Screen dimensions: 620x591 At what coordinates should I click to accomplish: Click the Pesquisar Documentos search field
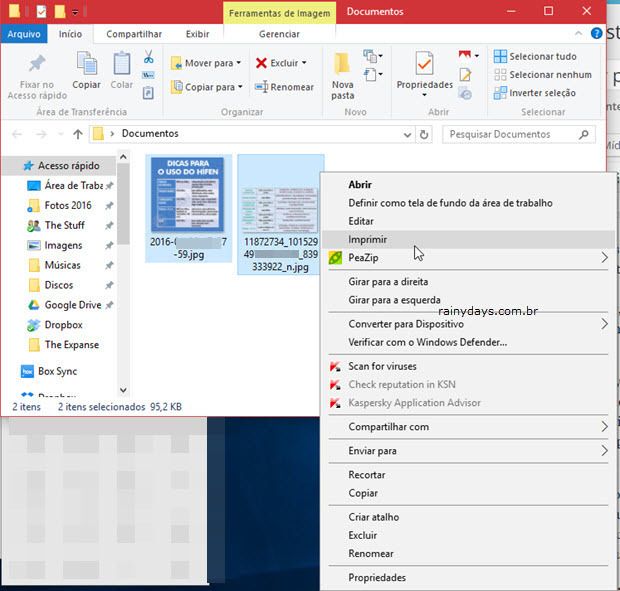click(x=508, y=134)
